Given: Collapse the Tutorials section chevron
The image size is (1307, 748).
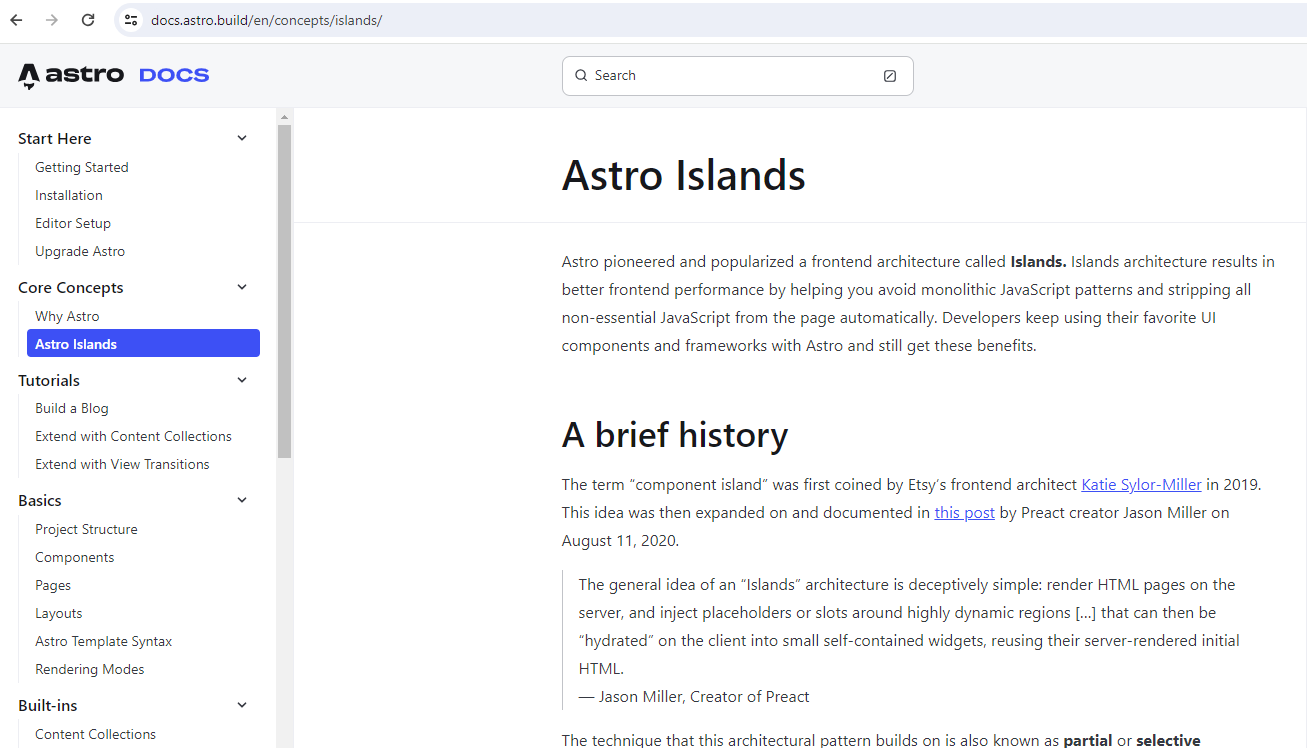Looking at the screenshot, I should pyautogui.click(x=242, y=380).
